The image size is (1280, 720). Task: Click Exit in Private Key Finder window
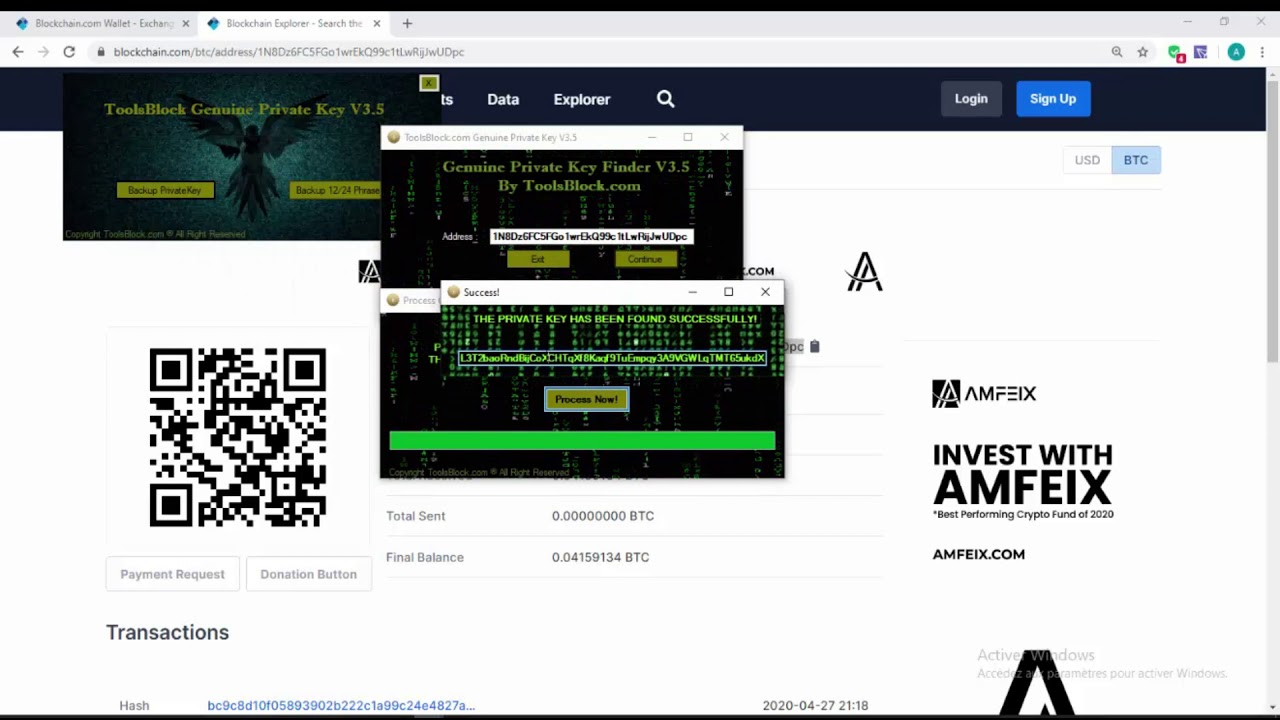click(x=538, y=259)
